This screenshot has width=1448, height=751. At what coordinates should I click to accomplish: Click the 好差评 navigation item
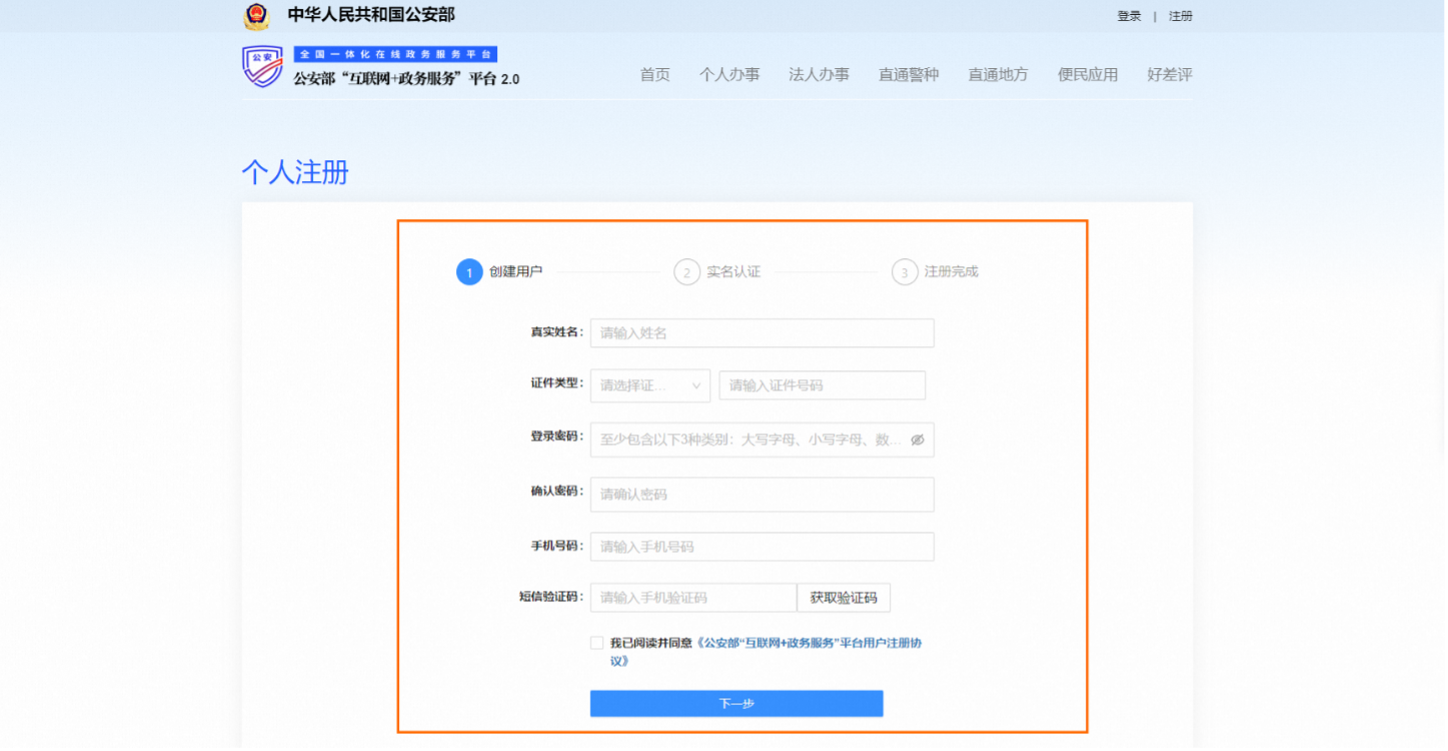1169,74
